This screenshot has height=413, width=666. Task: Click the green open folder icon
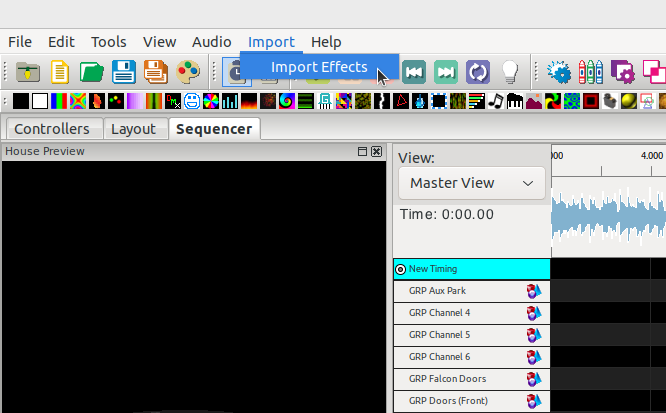(92, 72)
